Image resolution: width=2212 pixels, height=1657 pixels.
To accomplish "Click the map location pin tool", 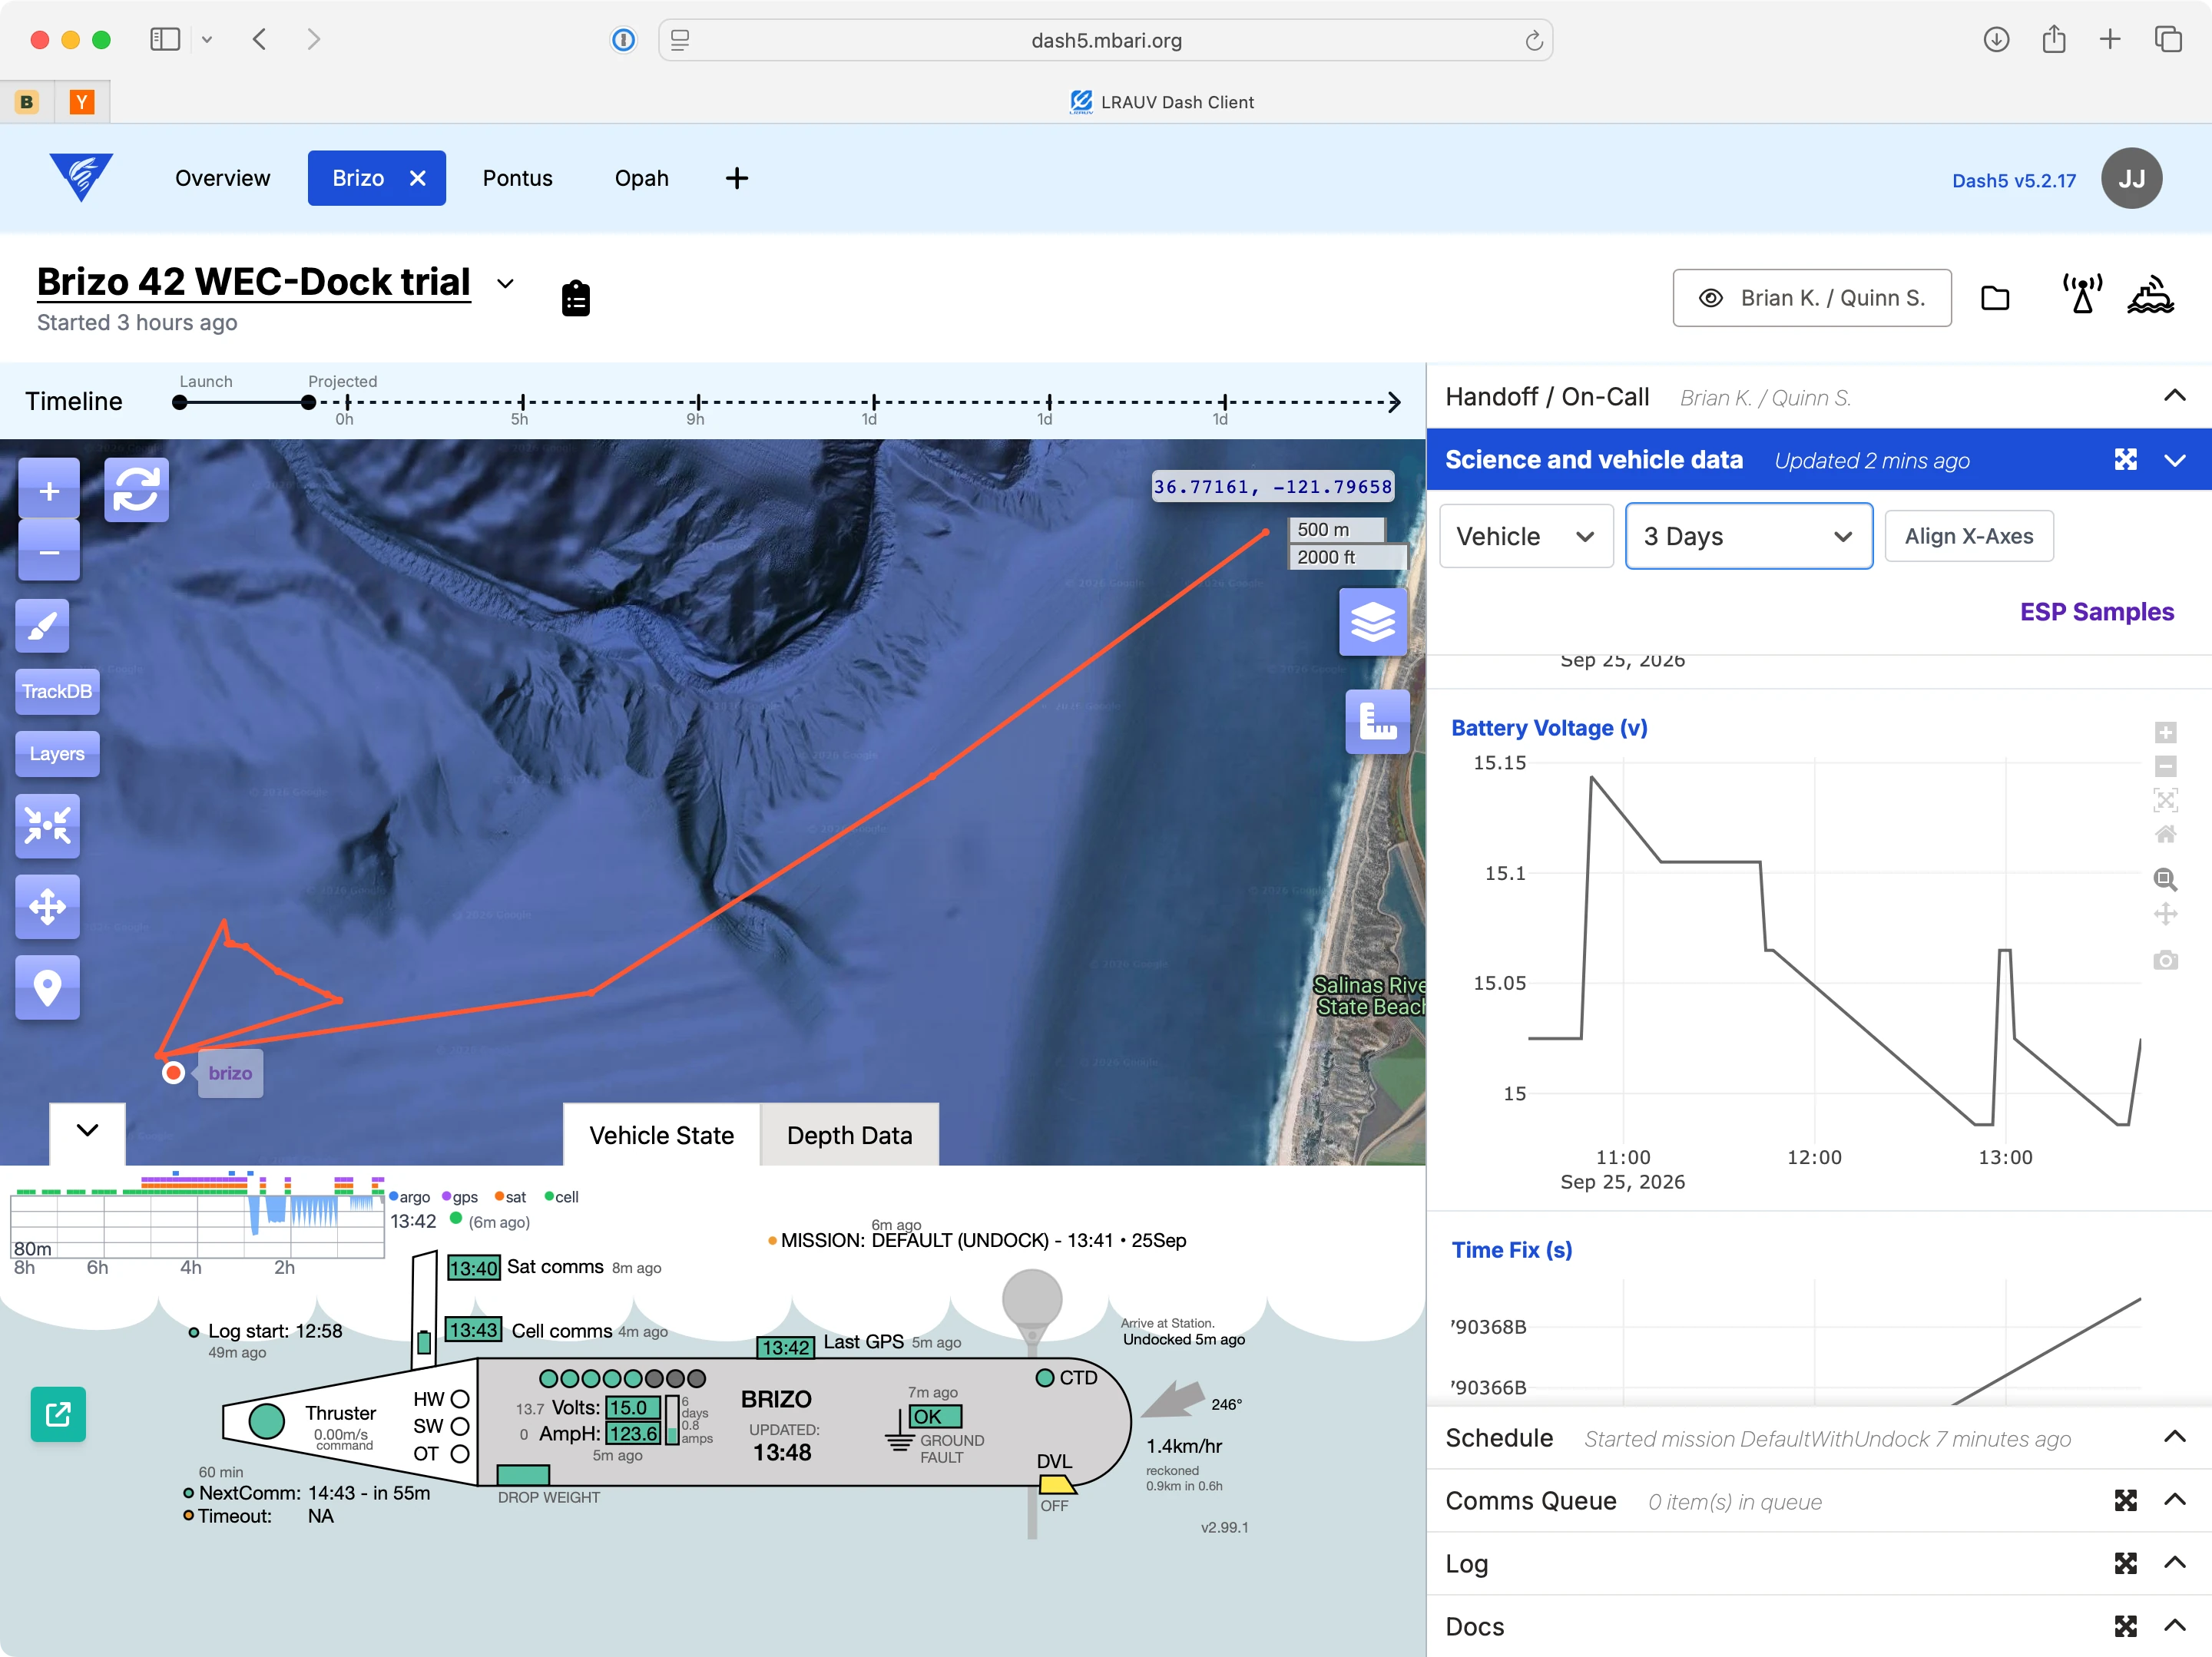I will [x=47, y=987].
